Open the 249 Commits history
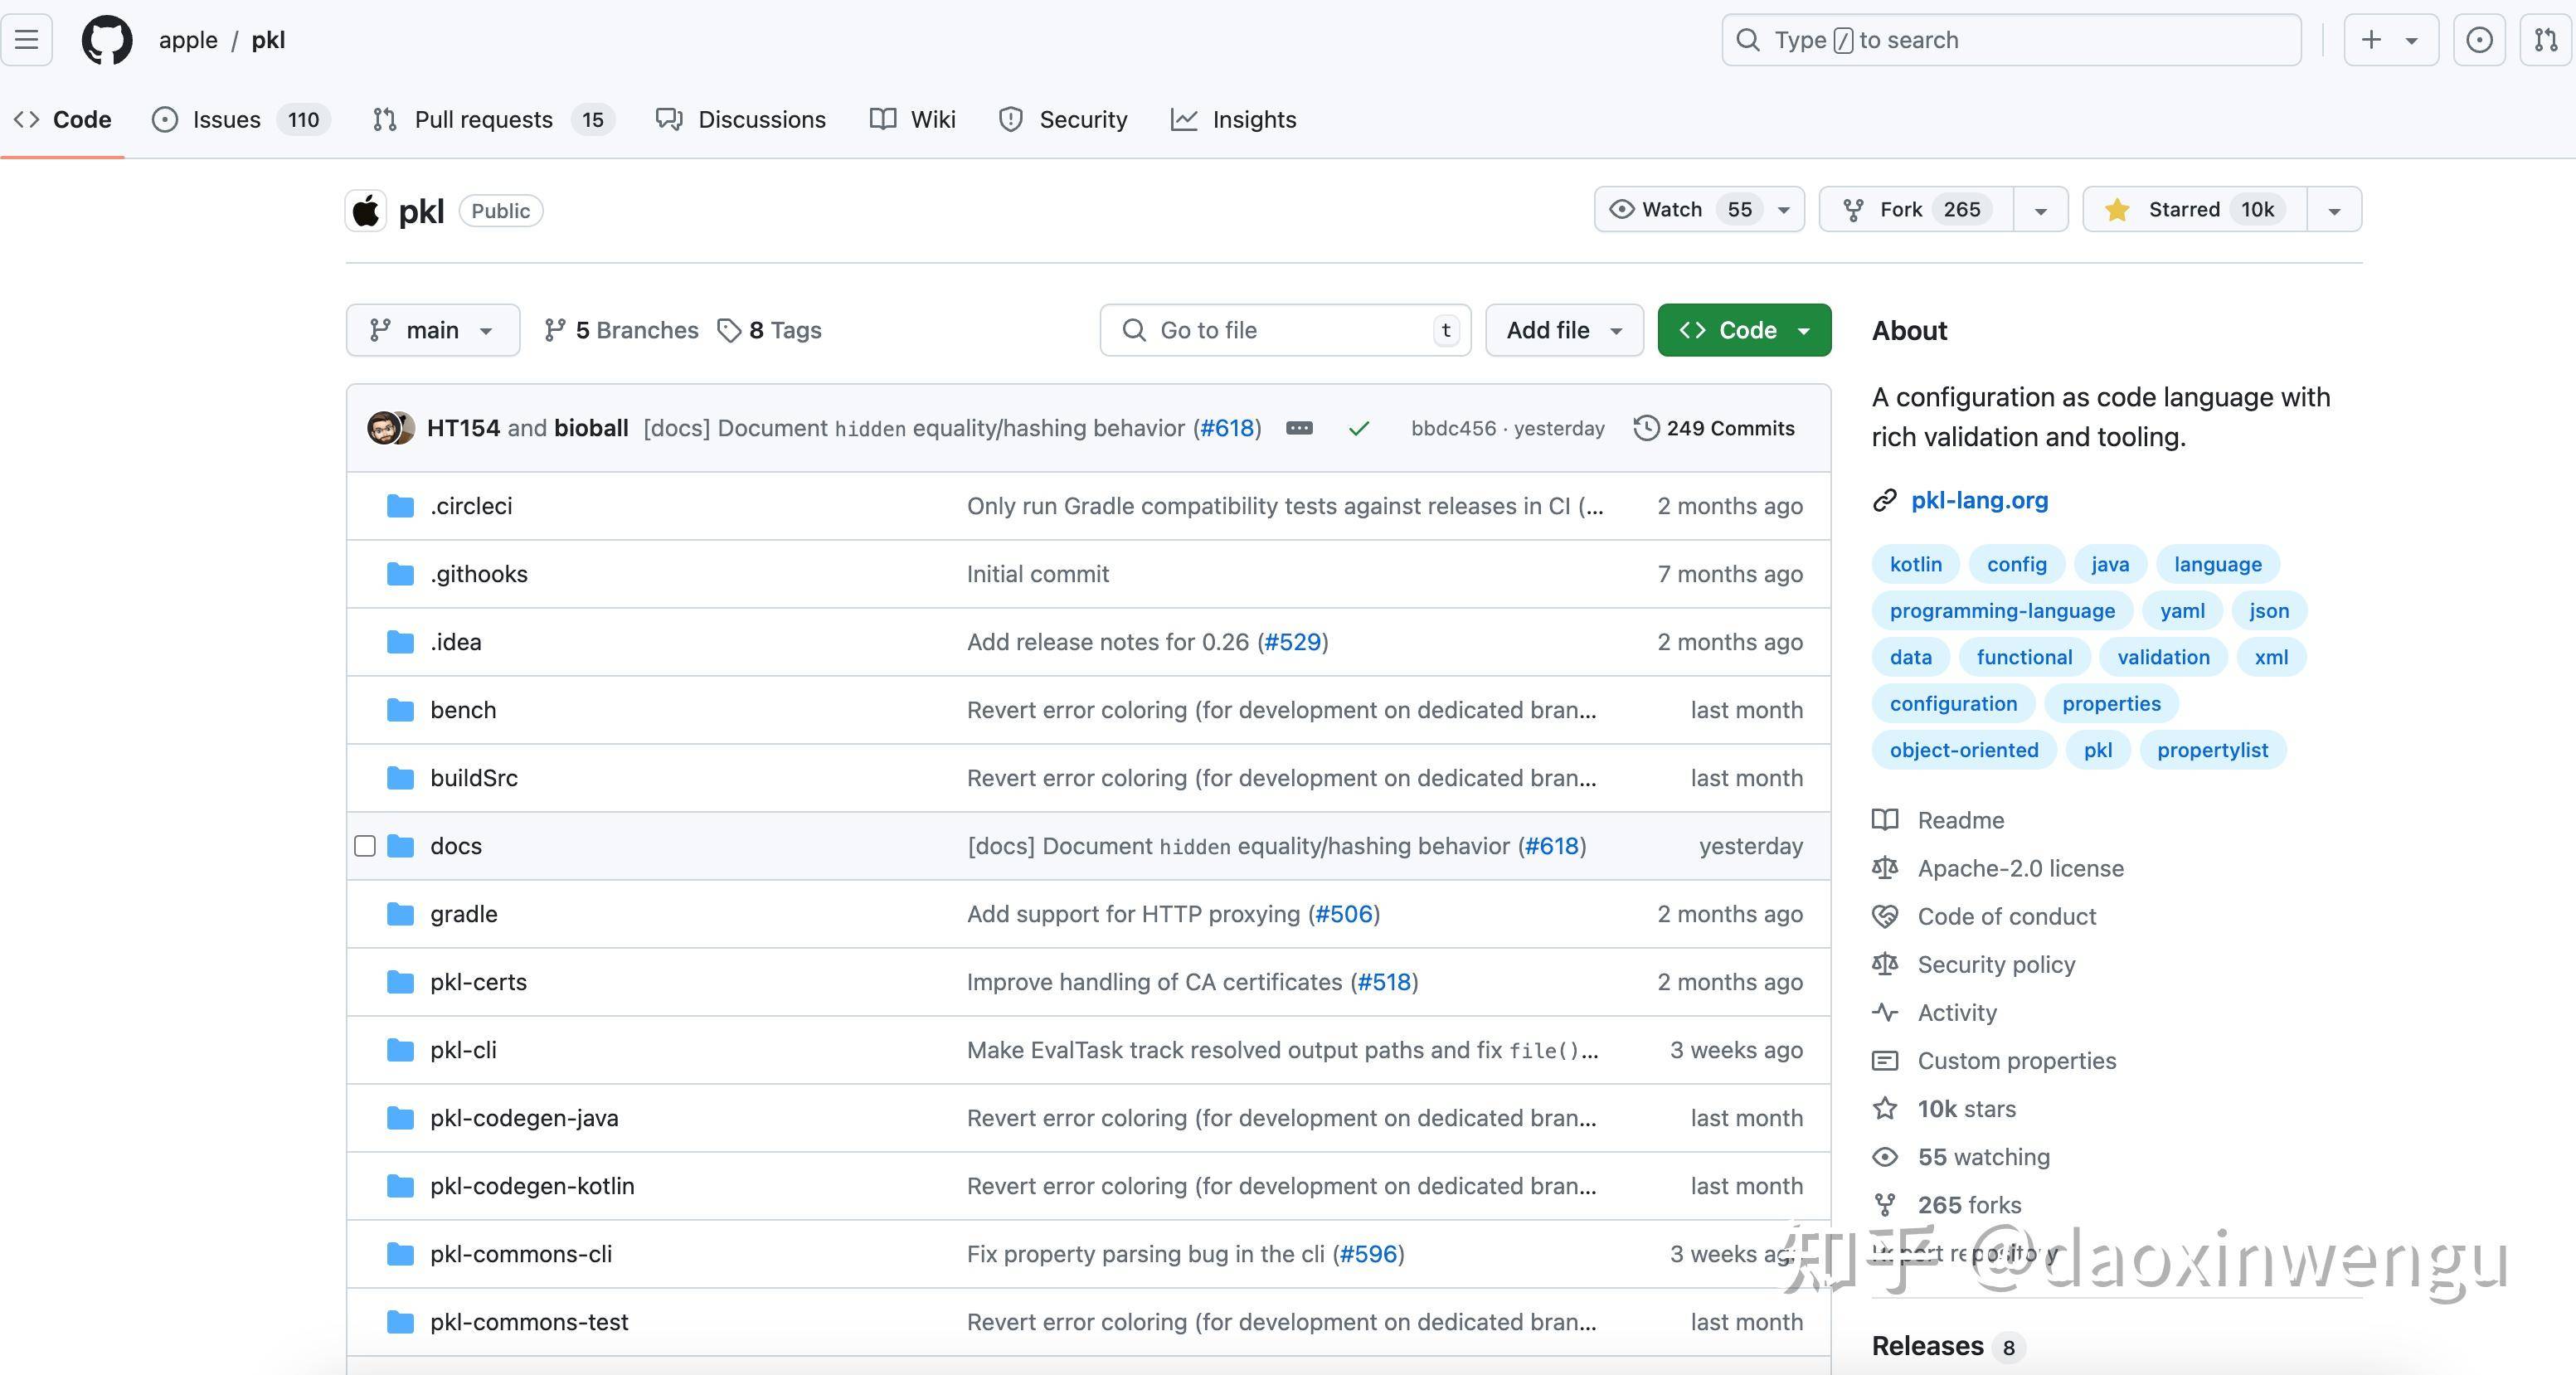 pyautogui.click(x=1714, y=428)
